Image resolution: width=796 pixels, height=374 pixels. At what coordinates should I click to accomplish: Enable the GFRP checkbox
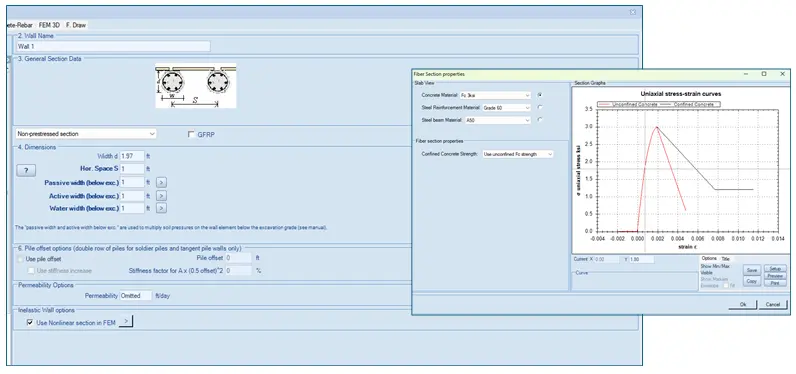191,134
